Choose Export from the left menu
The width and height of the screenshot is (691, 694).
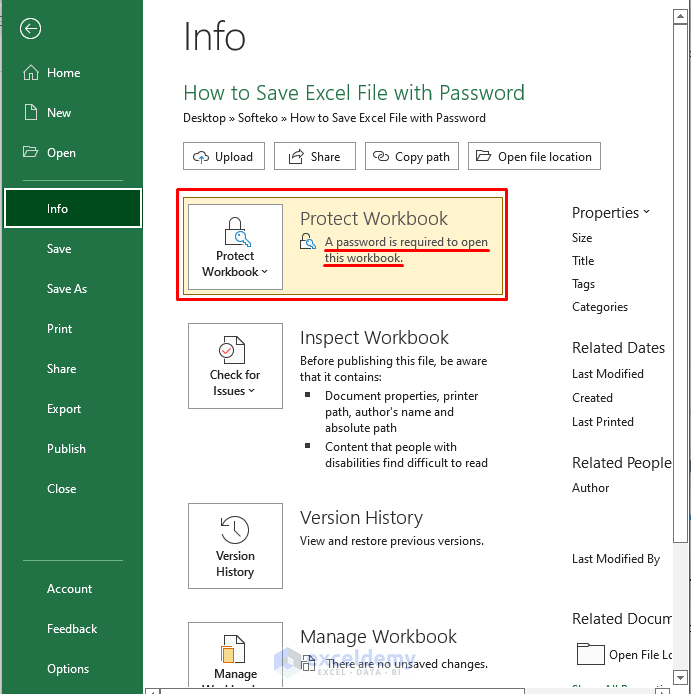[x=64, y=409]
